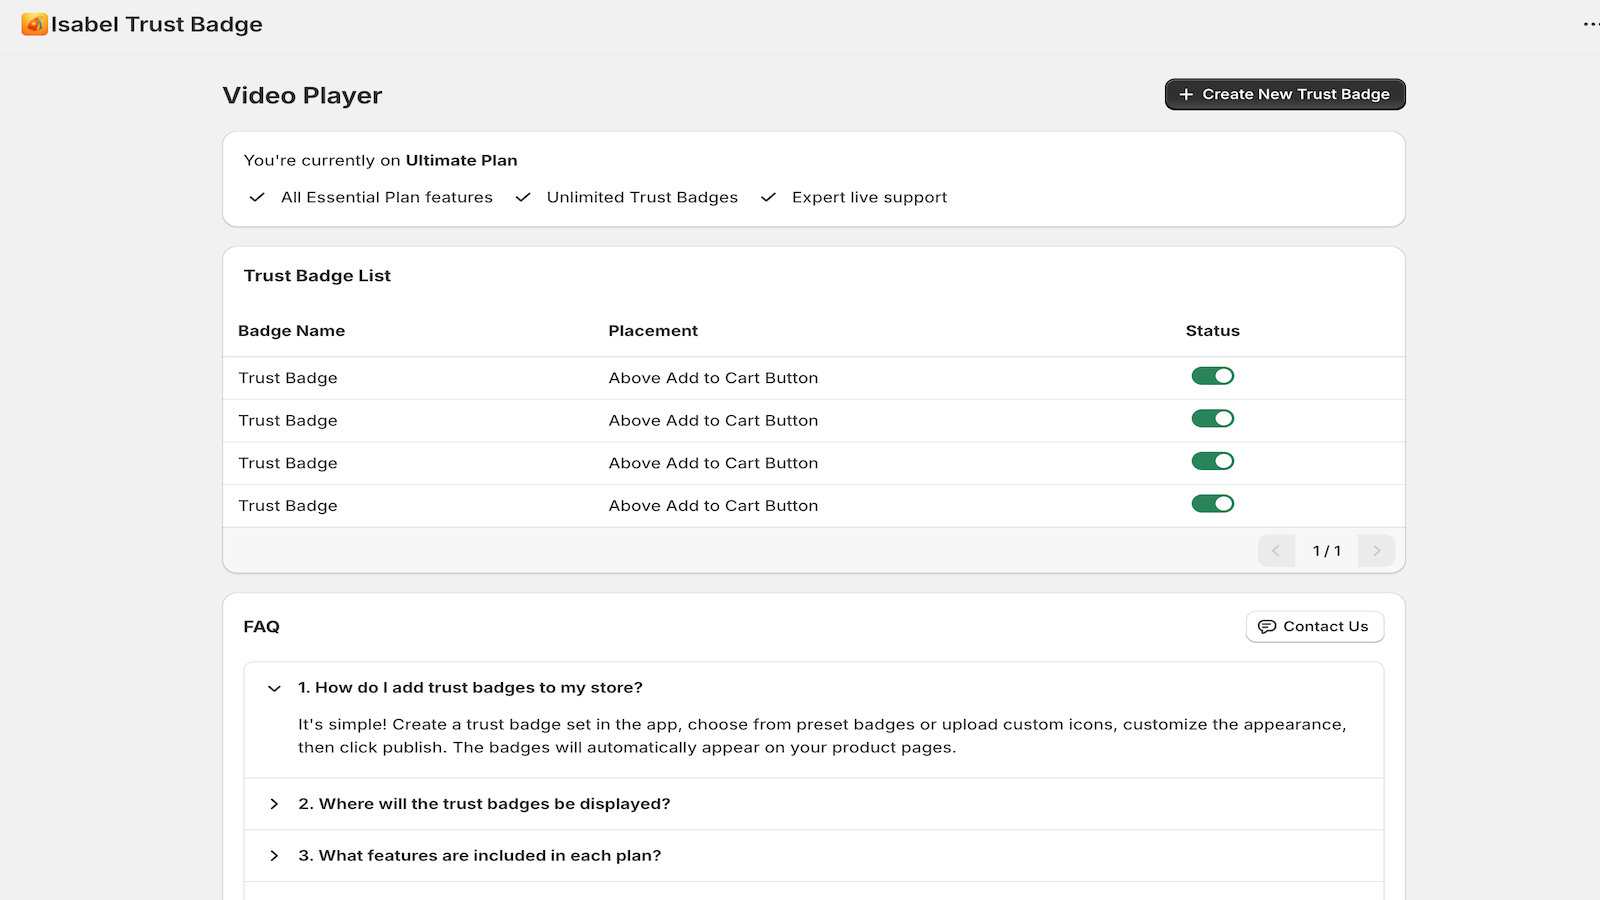This screenshot has width=1600, height=900.
Task: Disable the status toggle of the first Trust Badge
Action: (x=1213, y=376)
